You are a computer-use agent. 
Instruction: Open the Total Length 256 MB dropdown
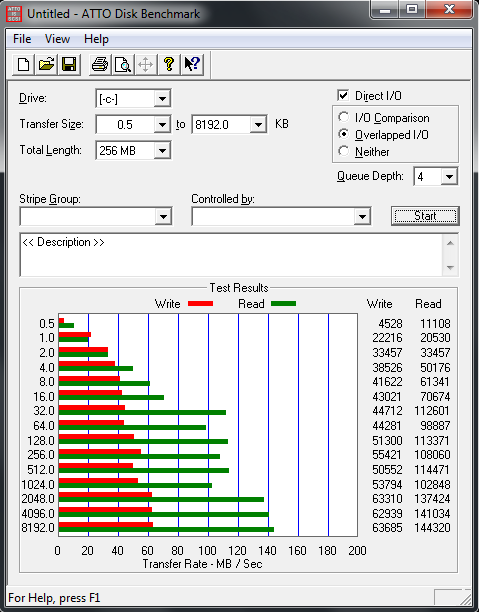[162, 150]
